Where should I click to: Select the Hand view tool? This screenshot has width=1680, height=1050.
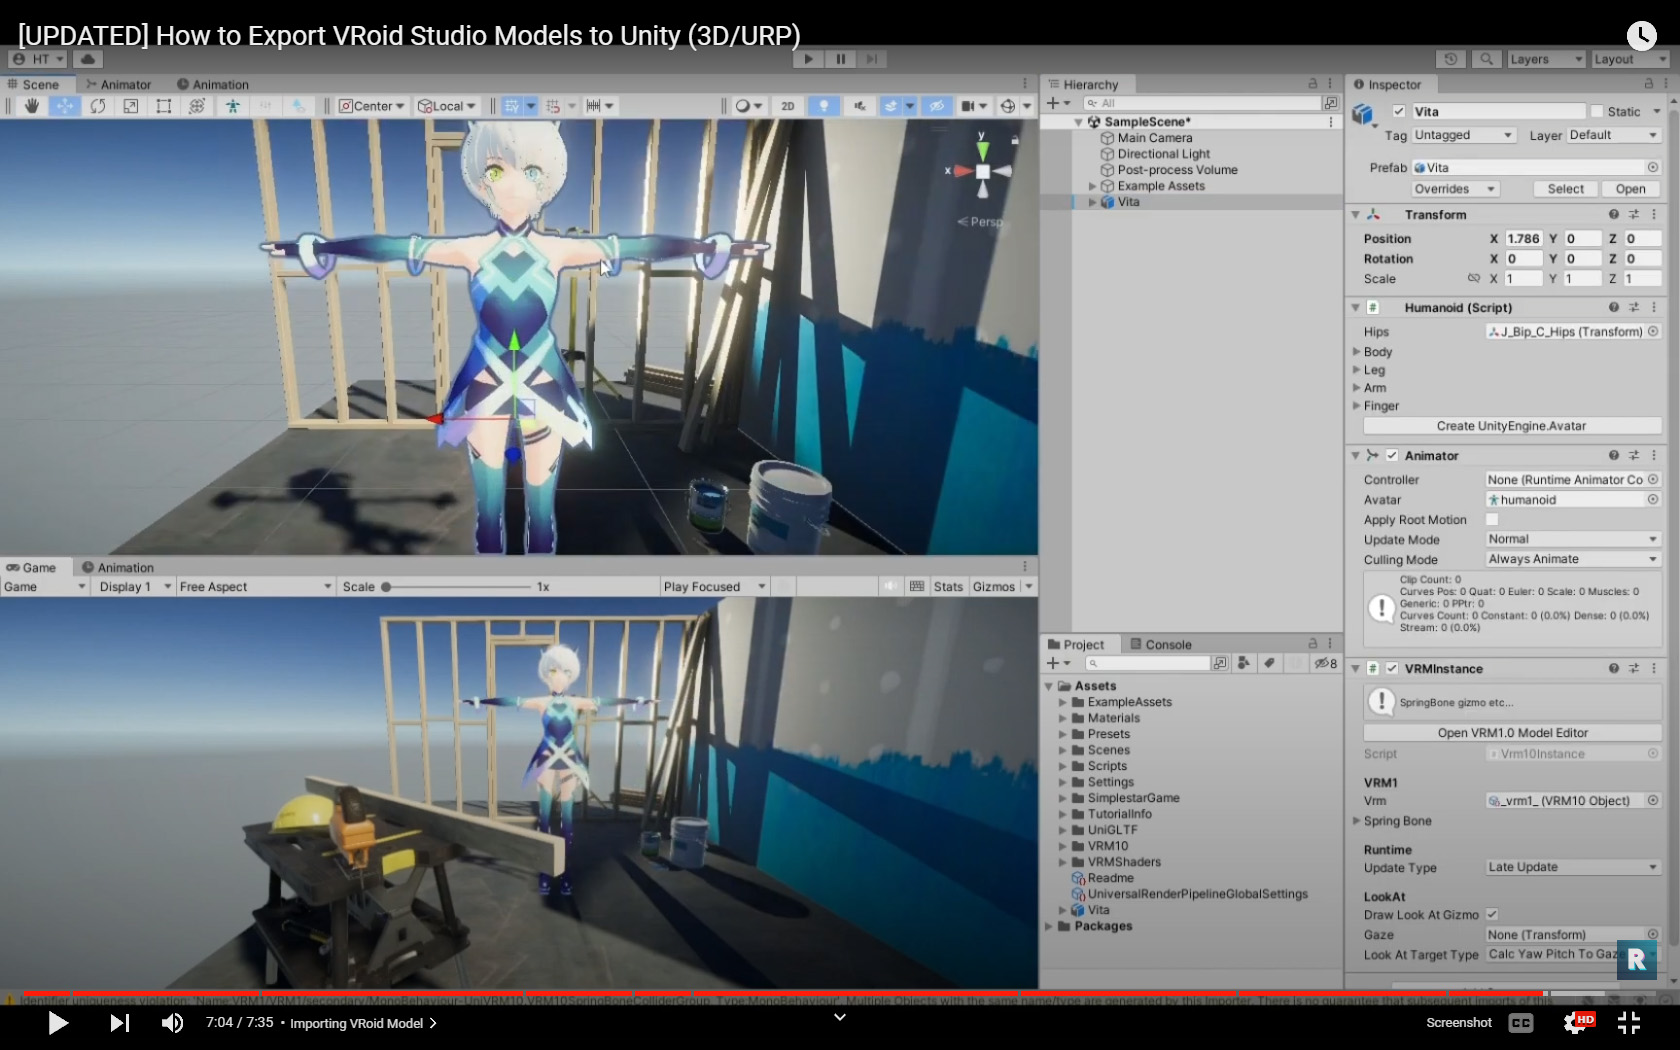pyautogui.click(x=31, y=106)
